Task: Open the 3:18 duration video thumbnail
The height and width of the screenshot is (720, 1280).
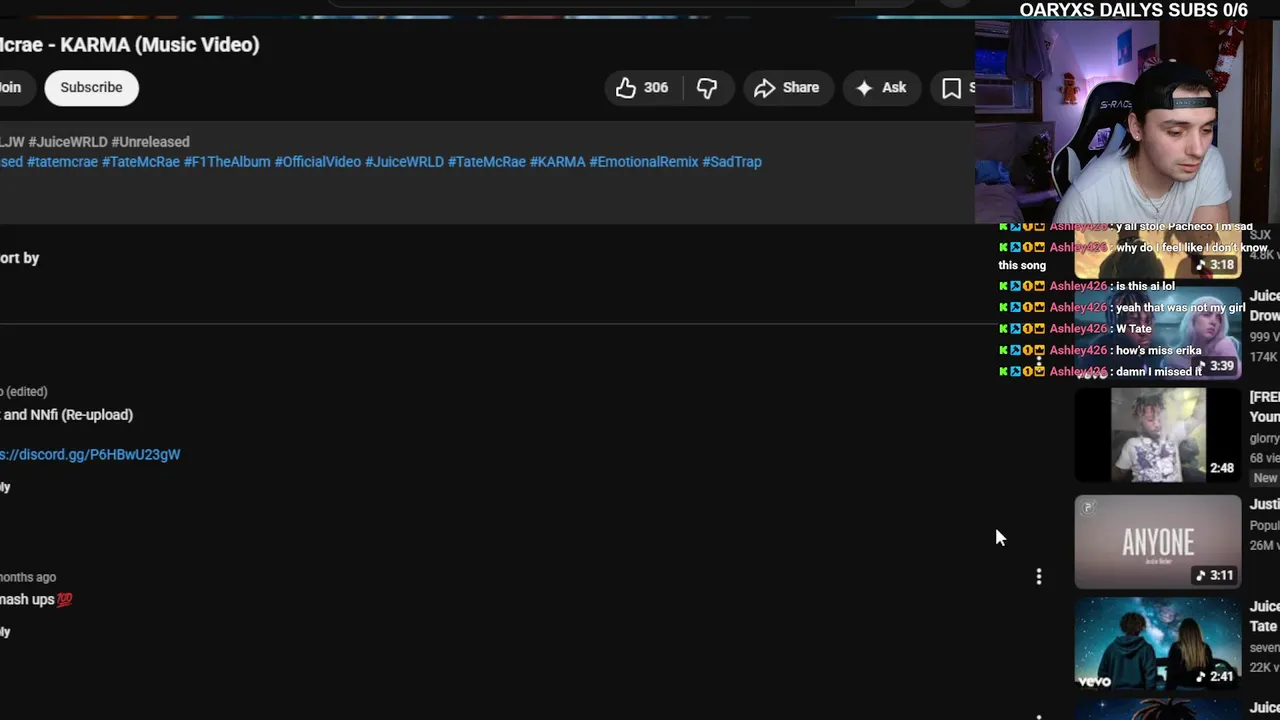Action: click(1158, 252)
